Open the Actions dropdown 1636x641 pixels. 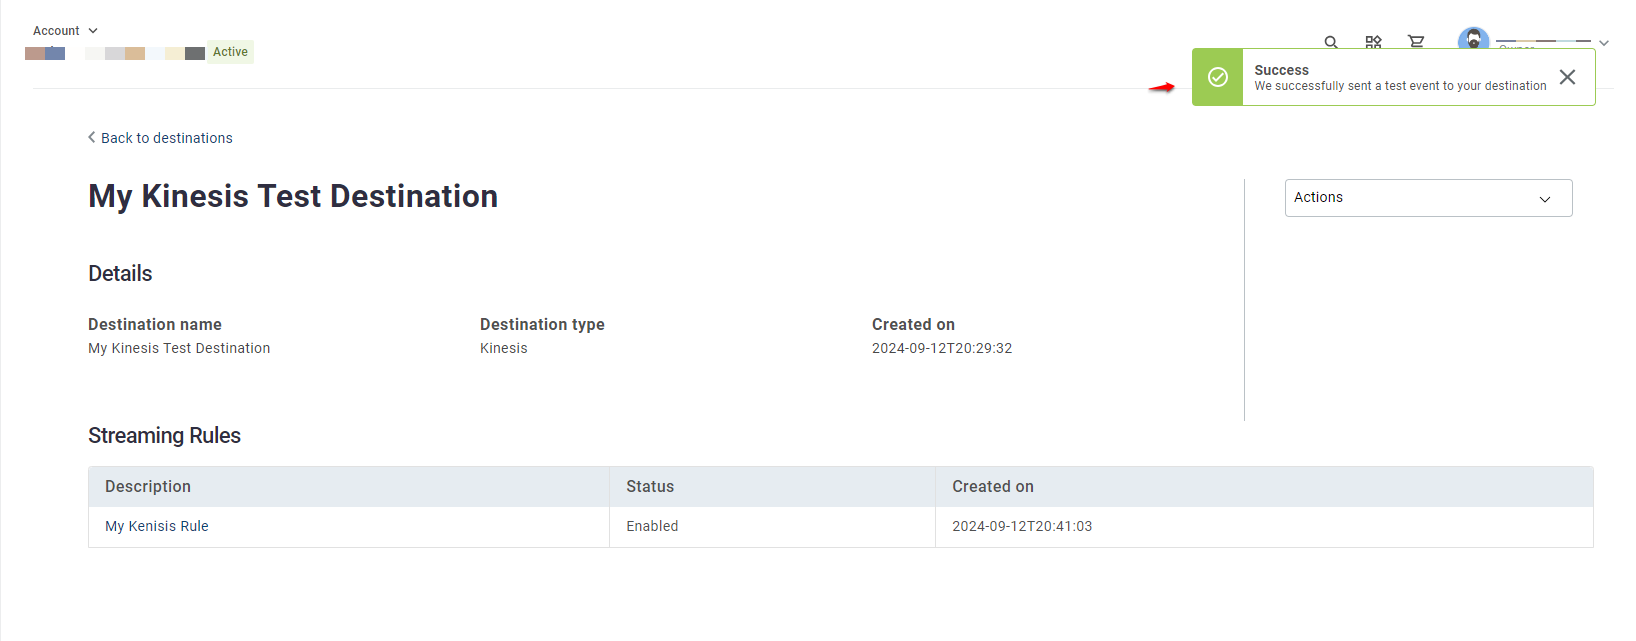1428,198
